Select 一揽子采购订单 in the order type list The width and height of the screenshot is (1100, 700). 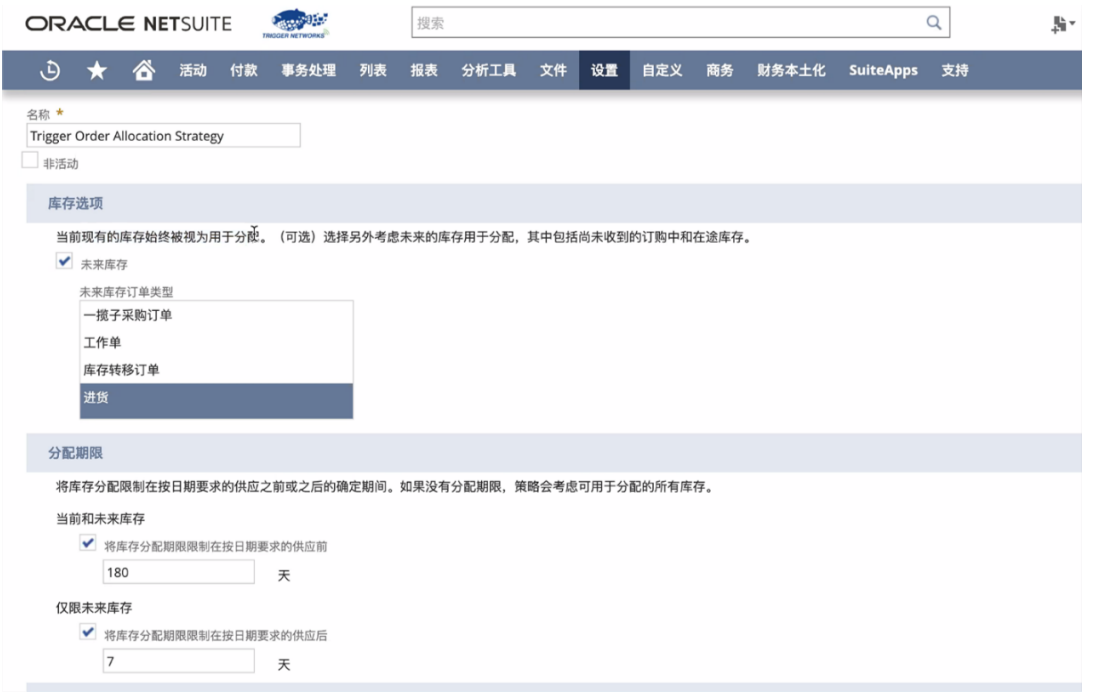click(216, 315)
